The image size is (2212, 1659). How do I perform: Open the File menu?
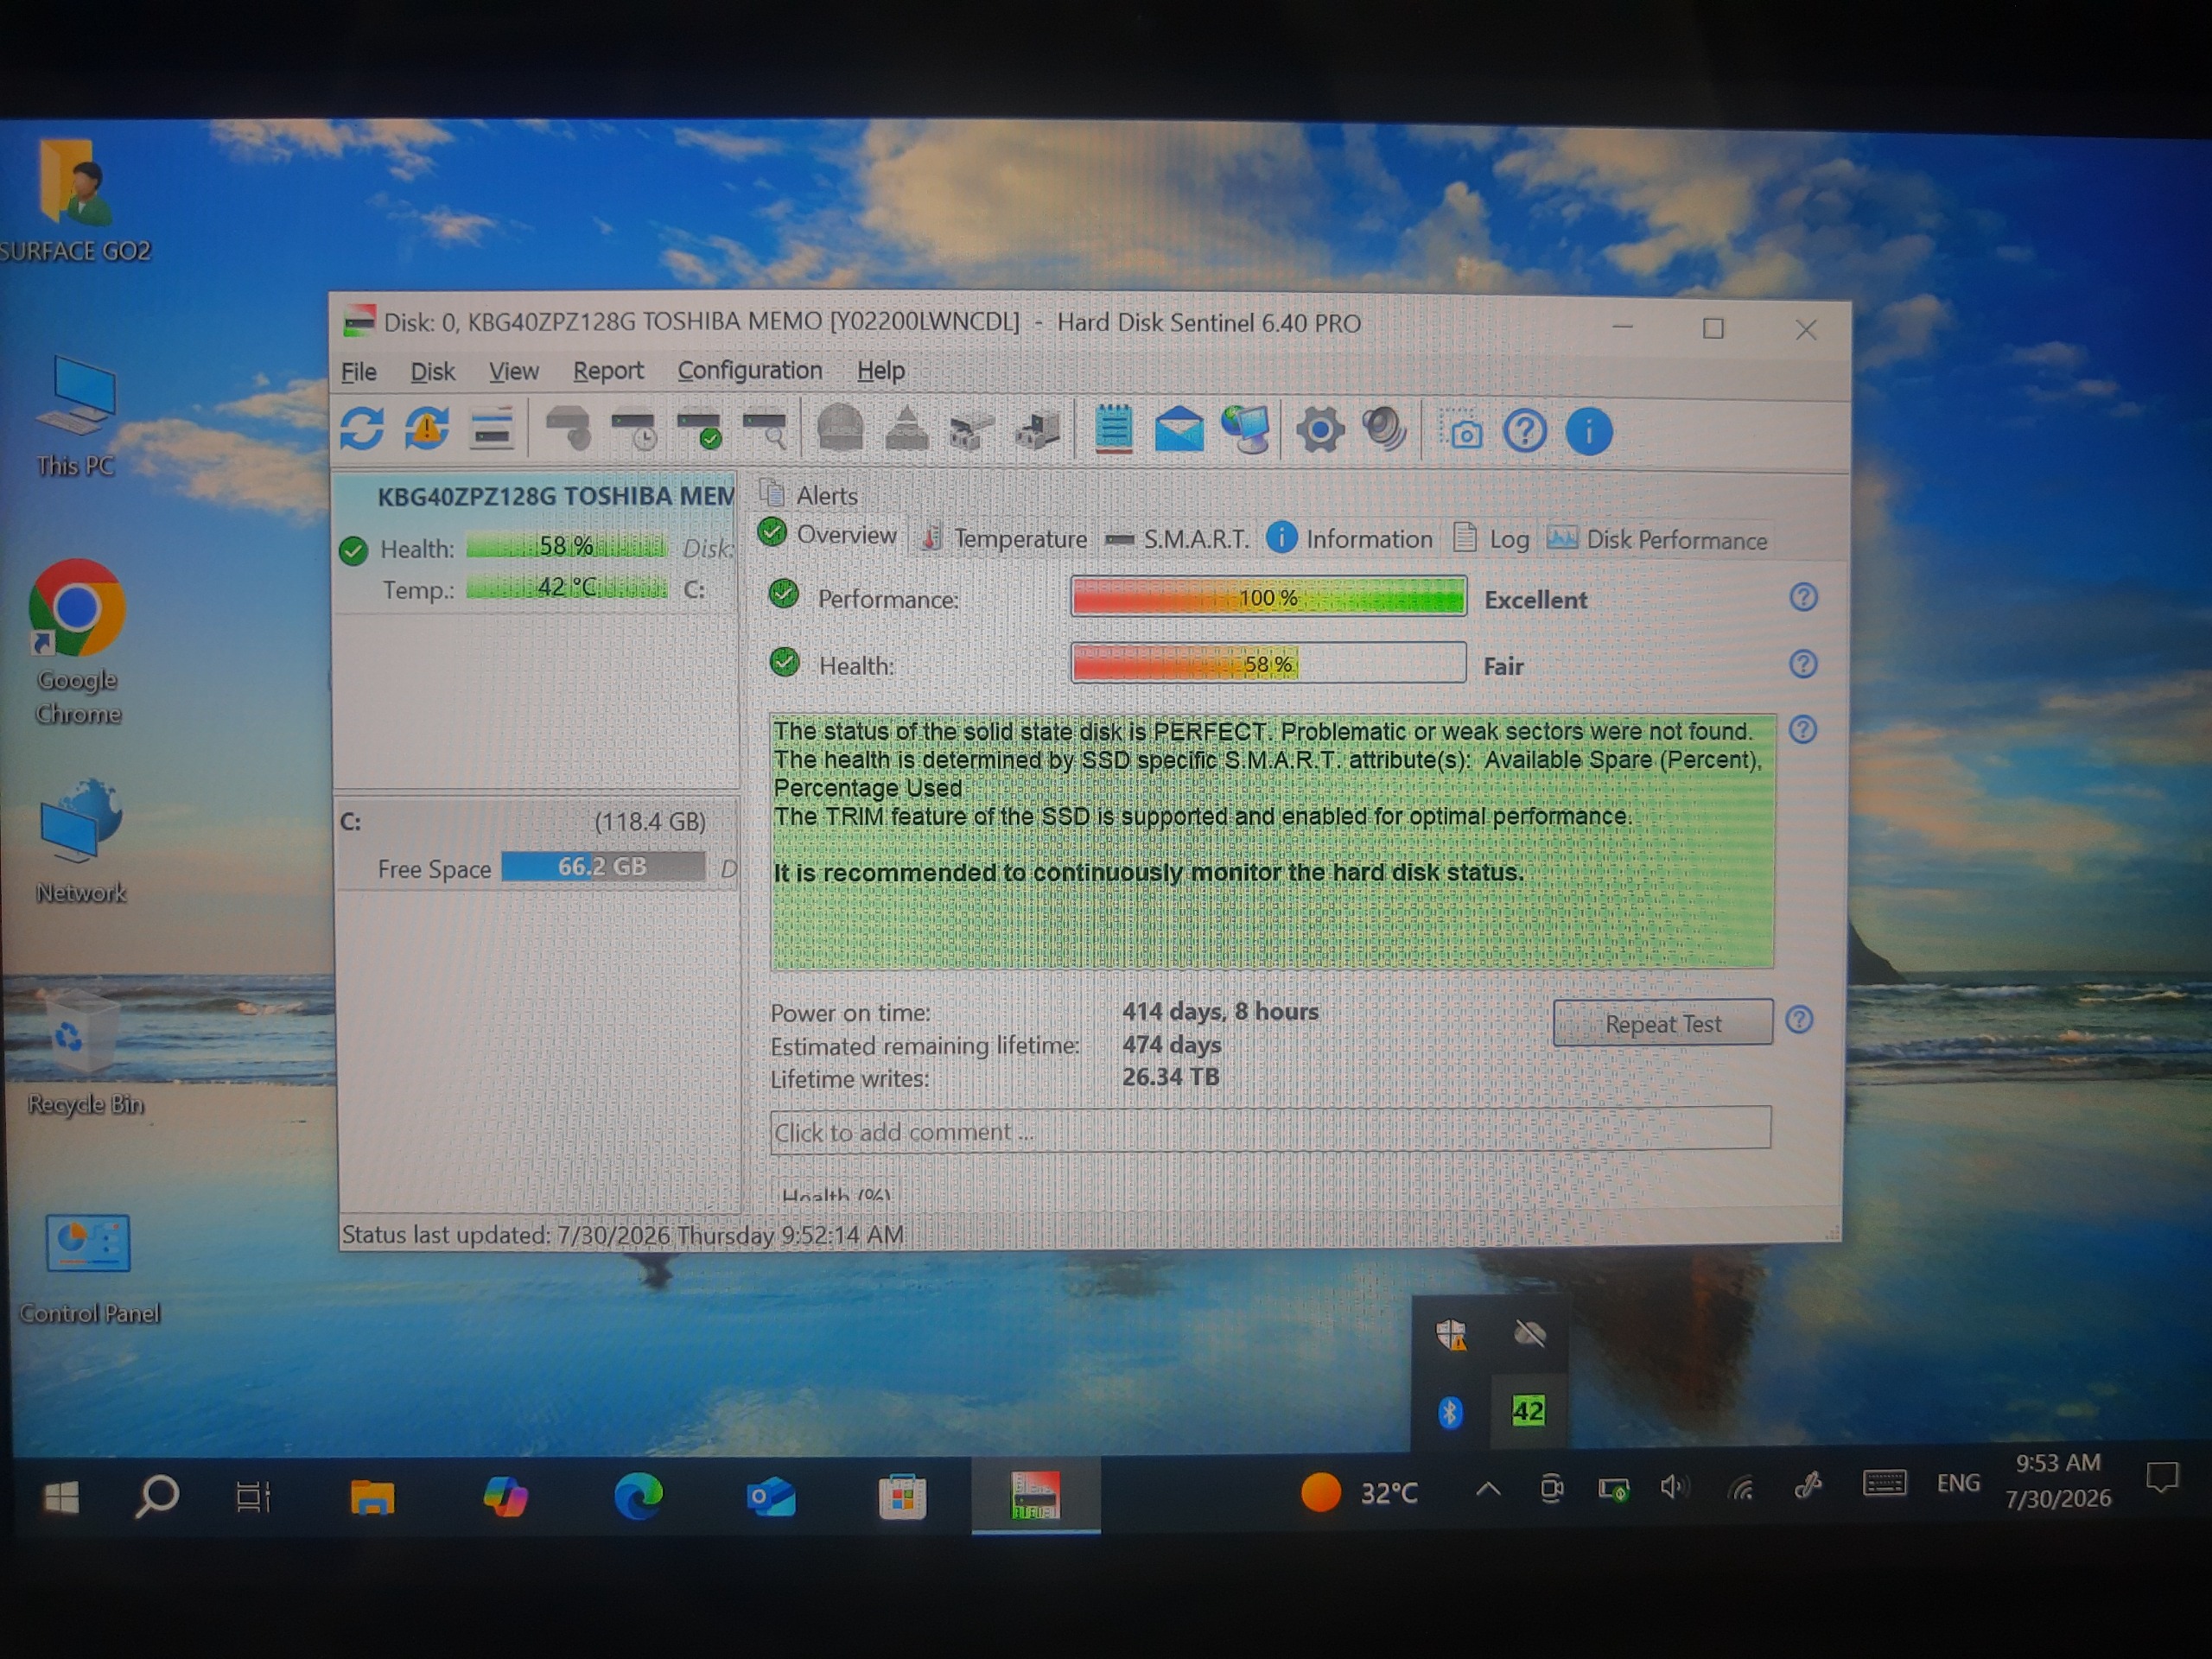click(359, 371)
